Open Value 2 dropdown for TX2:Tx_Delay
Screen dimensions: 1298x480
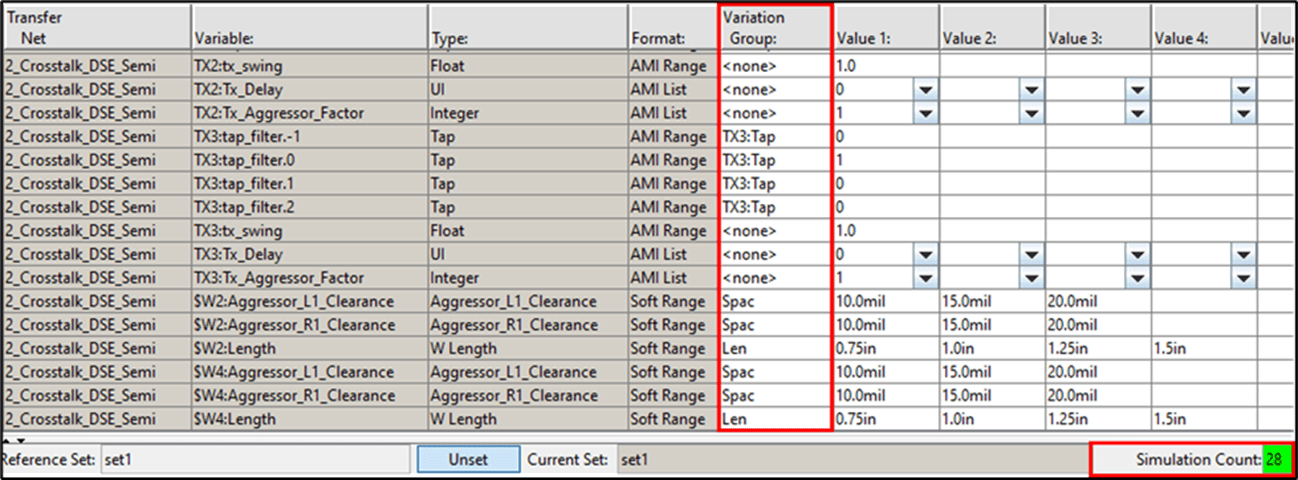[1030, 89]
